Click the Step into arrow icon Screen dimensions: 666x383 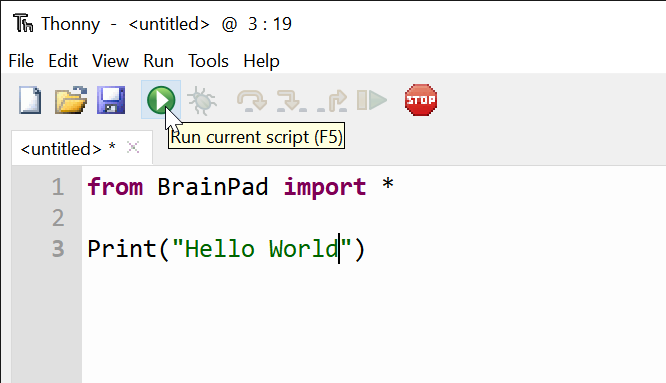(291, 101)
